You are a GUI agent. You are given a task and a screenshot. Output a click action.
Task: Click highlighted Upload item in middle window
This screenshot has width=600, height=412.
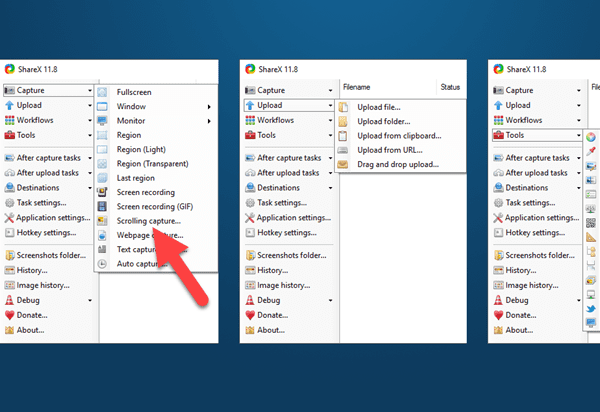pos(289,105)
